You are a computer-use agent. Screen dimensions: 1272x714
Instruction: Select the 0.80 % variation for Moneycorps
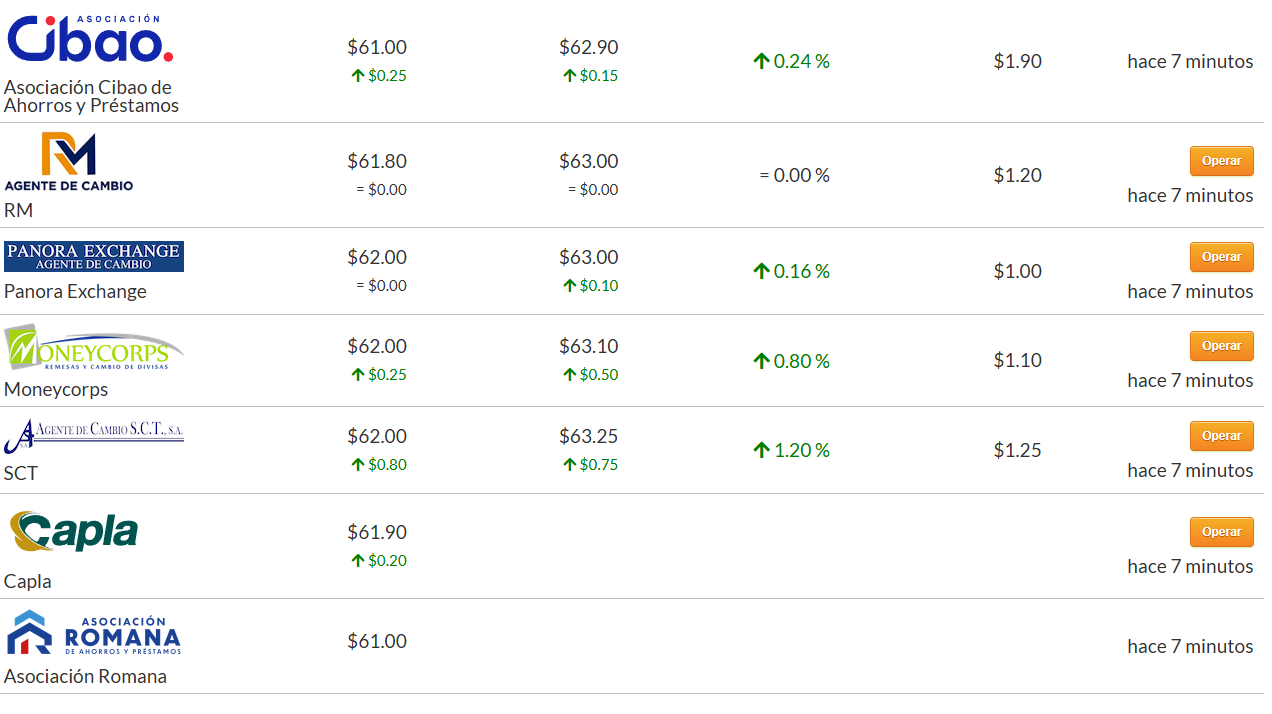[802, 361]
